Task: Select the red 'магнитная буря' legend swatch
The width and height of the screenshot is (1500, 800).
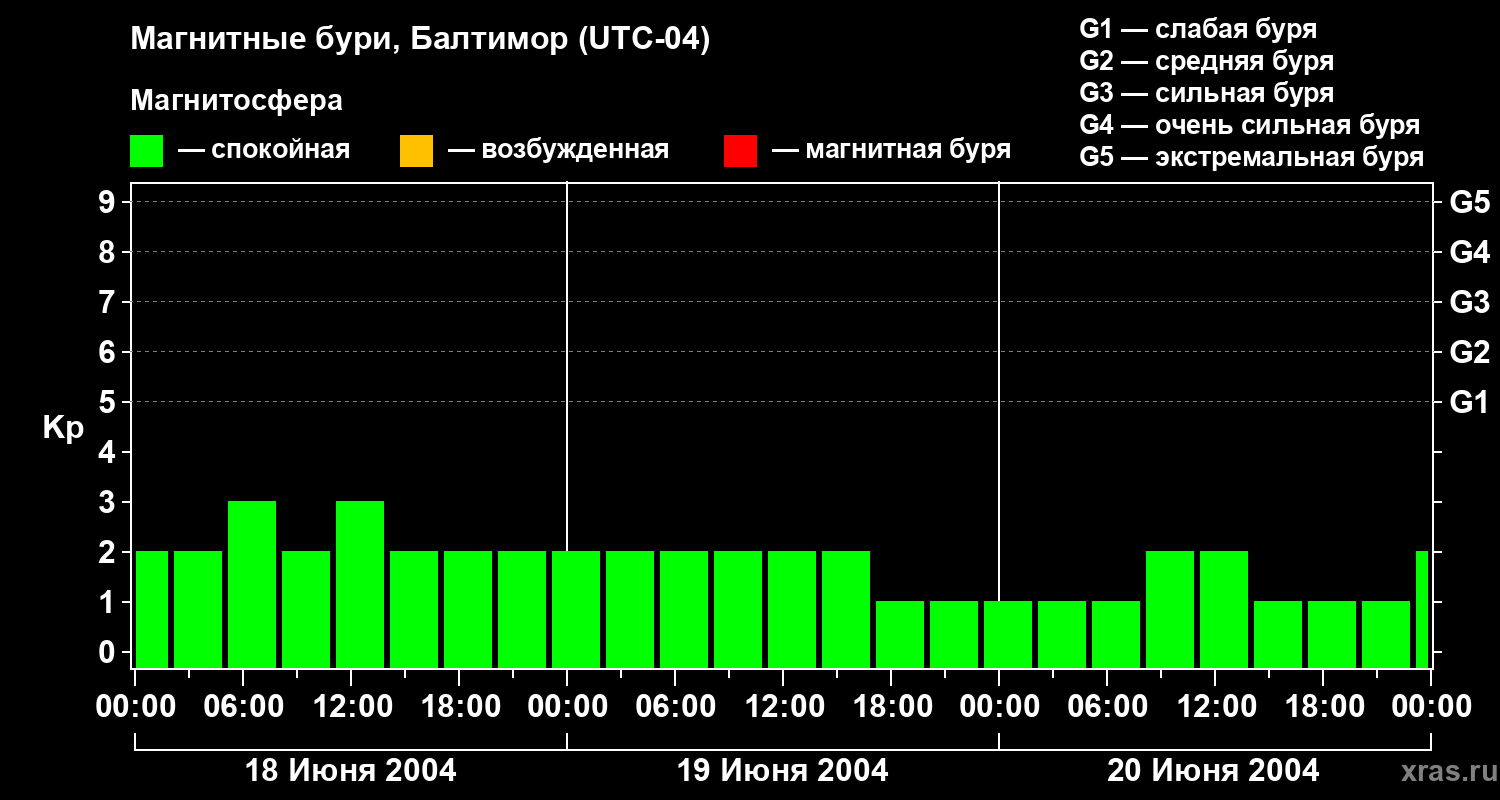Action: click(740, 150)
